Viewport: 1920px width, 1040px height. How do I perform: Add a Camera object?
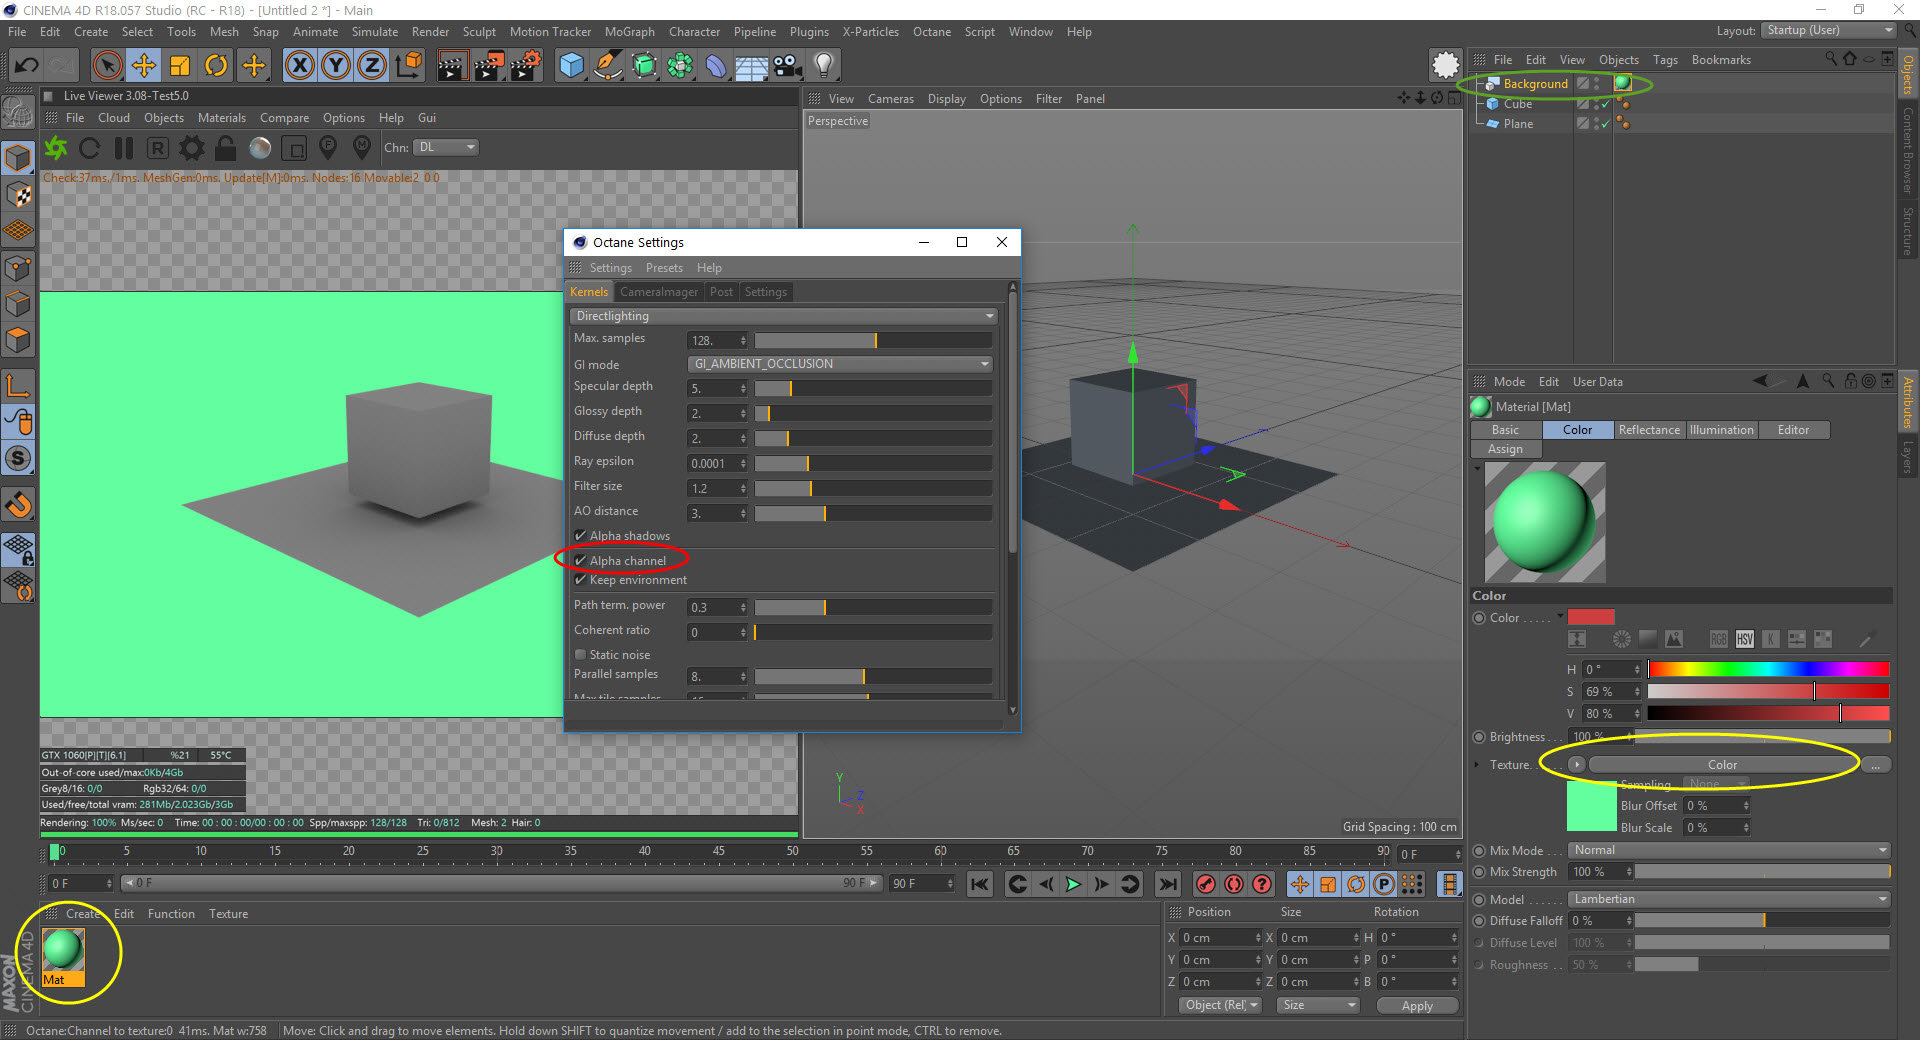[788, 66]
